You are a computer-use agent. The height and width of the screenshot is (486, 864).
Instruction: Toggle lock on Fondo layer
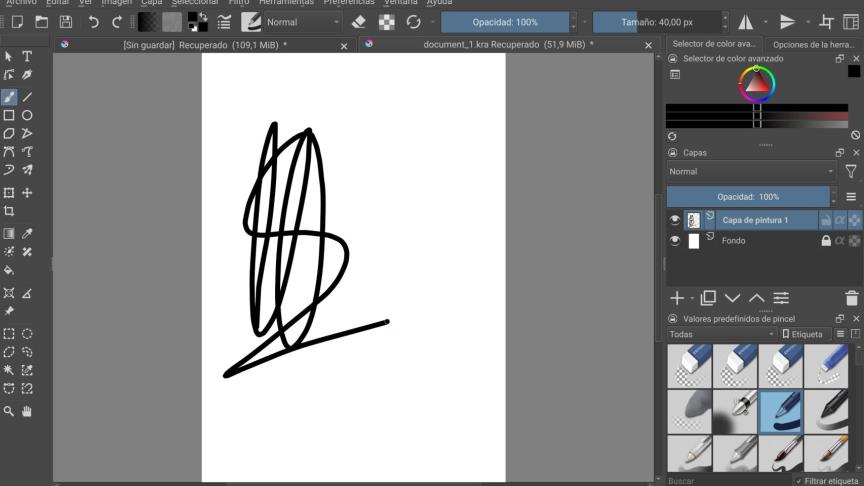pyautogui.click(x=825, y=240)
